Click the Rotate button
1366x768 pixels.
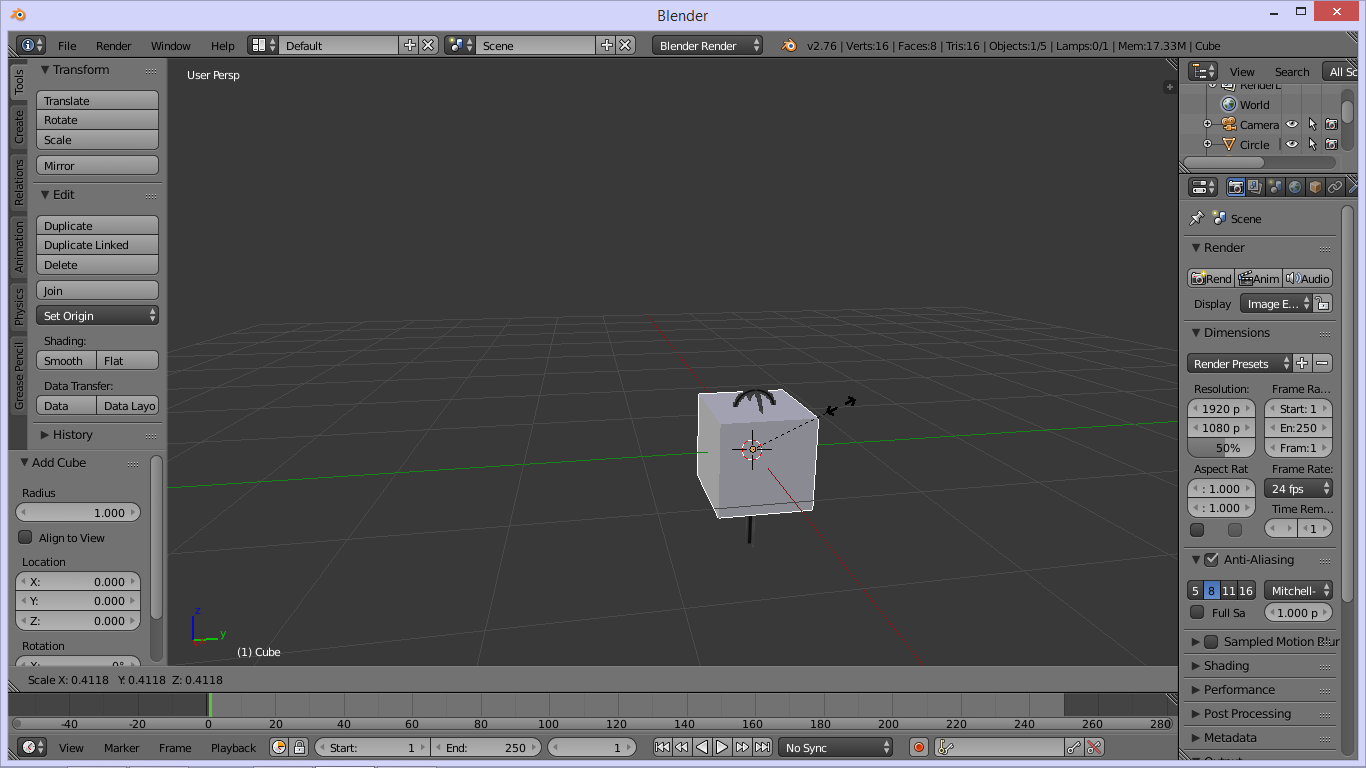click(x=98, y=119)
